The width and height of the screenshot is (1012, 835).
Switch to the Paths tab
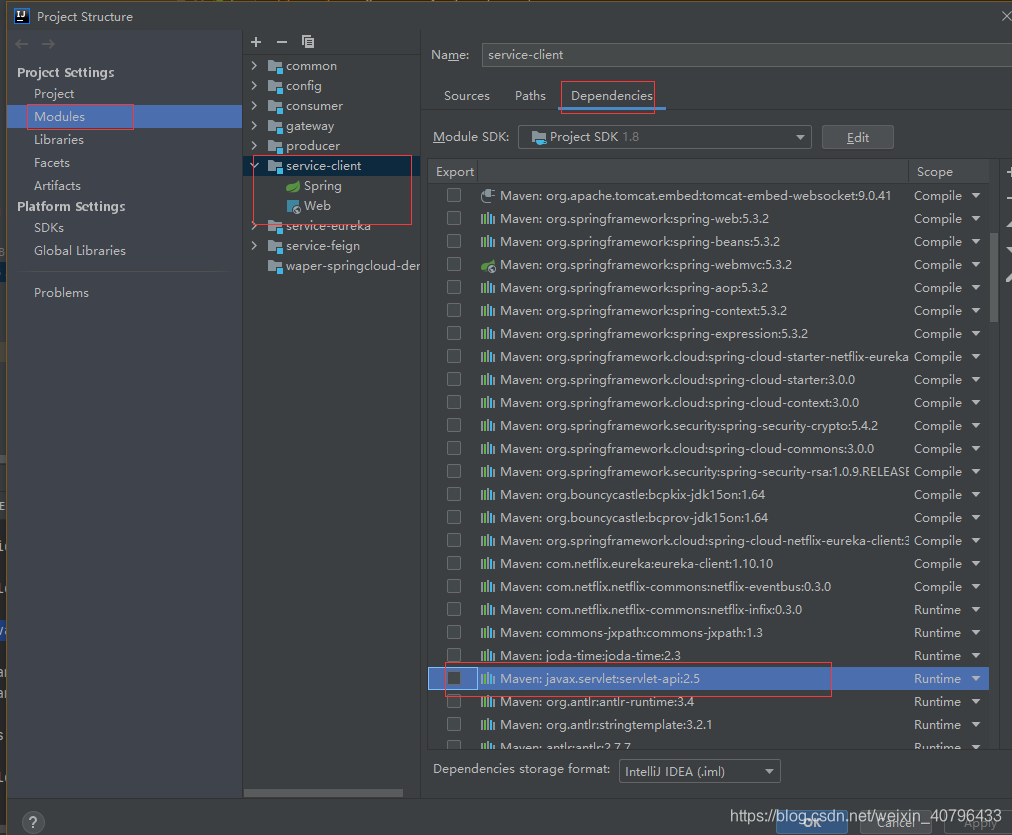(x=530, y=96)
